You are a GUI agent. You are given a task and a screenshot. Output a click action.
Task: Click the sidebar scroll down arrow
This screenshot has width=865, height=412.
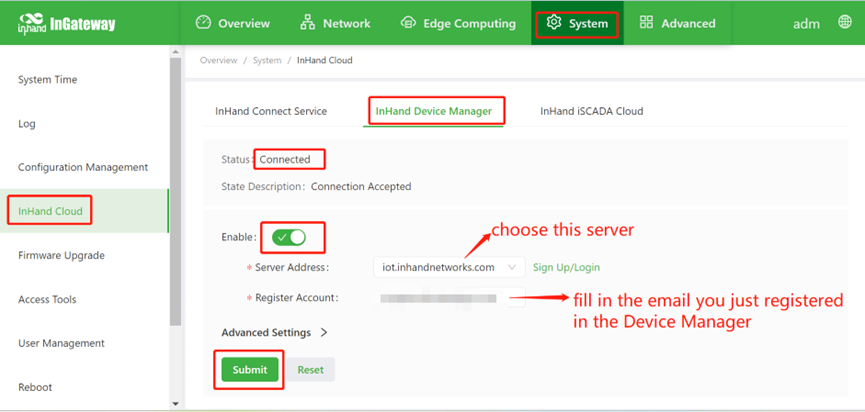pos(175,404)
